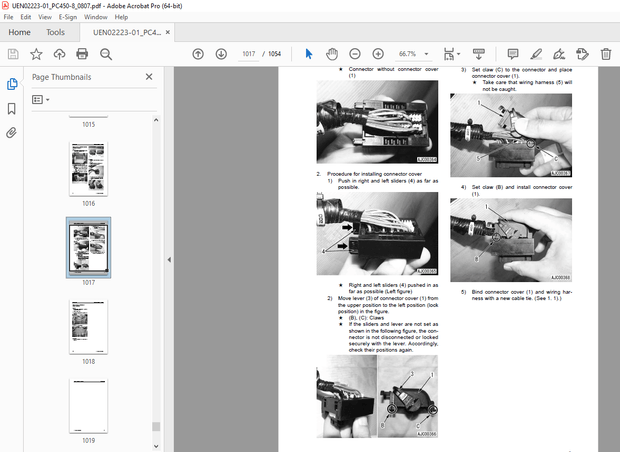Open fit page options dropdown arrow
This screenshot has height=452, width=620.
(x=459, y=54)
